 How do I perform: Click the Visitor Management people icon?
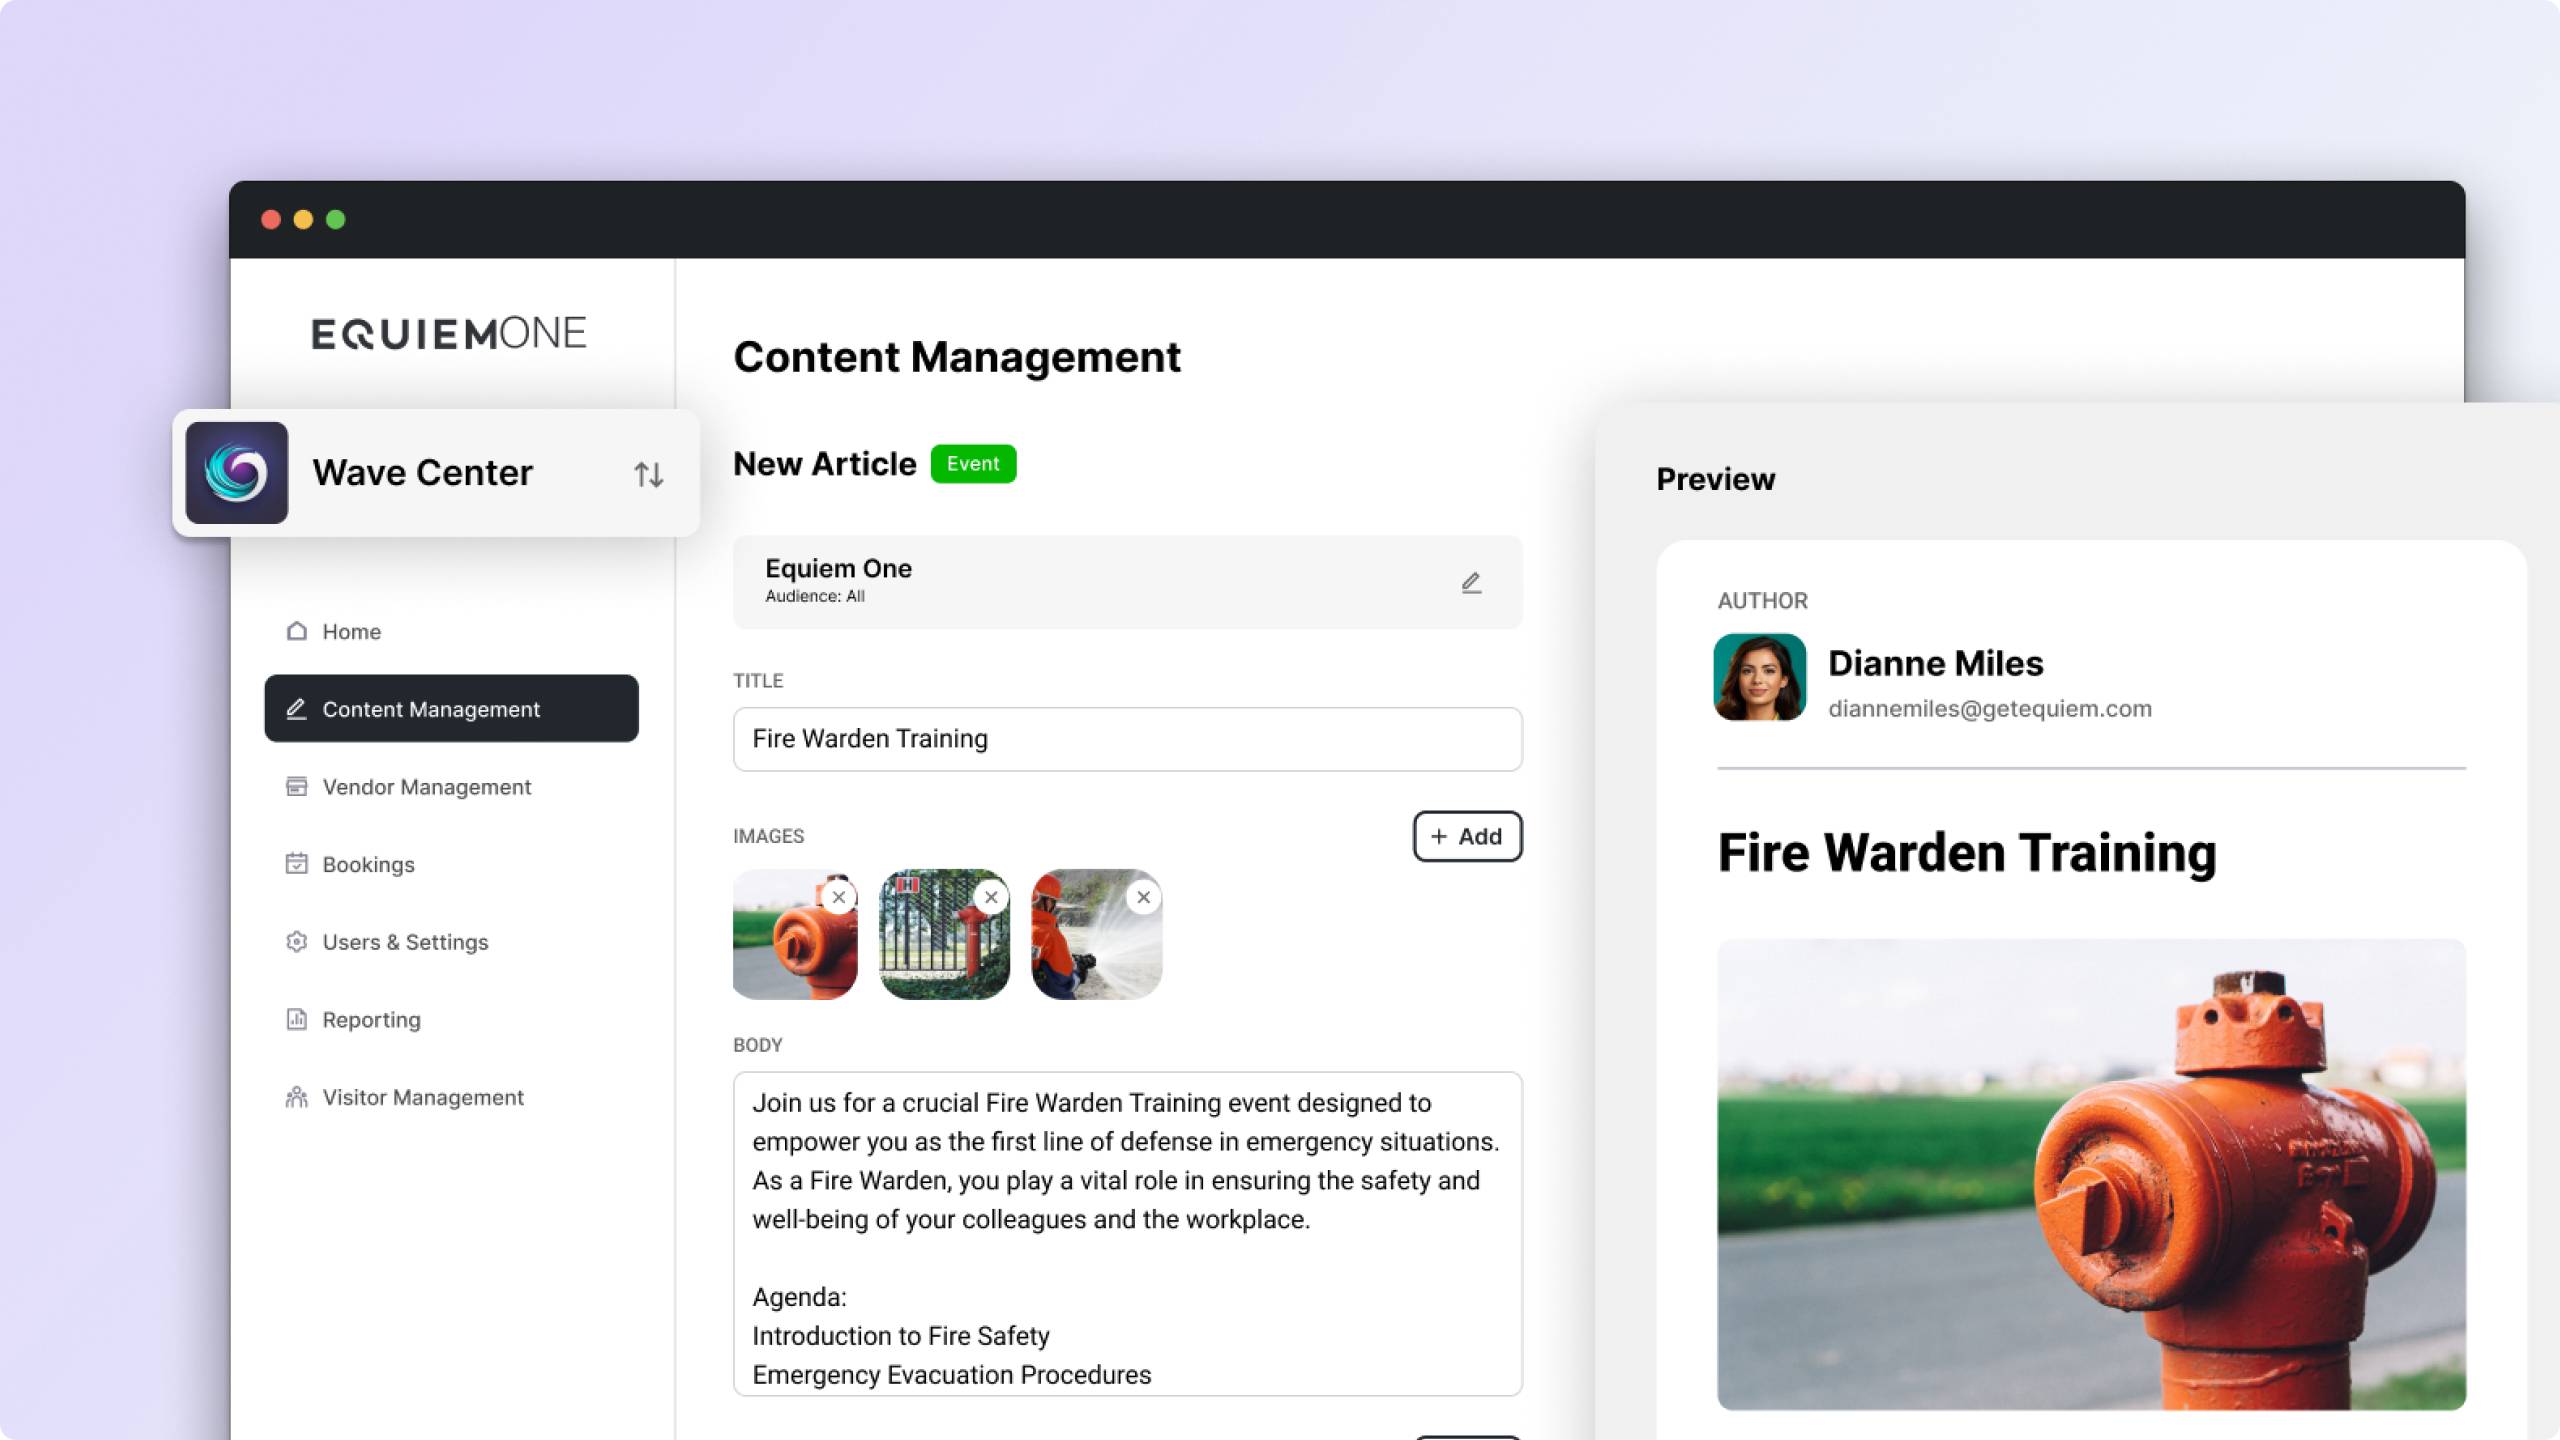(x=297, y=1097)
